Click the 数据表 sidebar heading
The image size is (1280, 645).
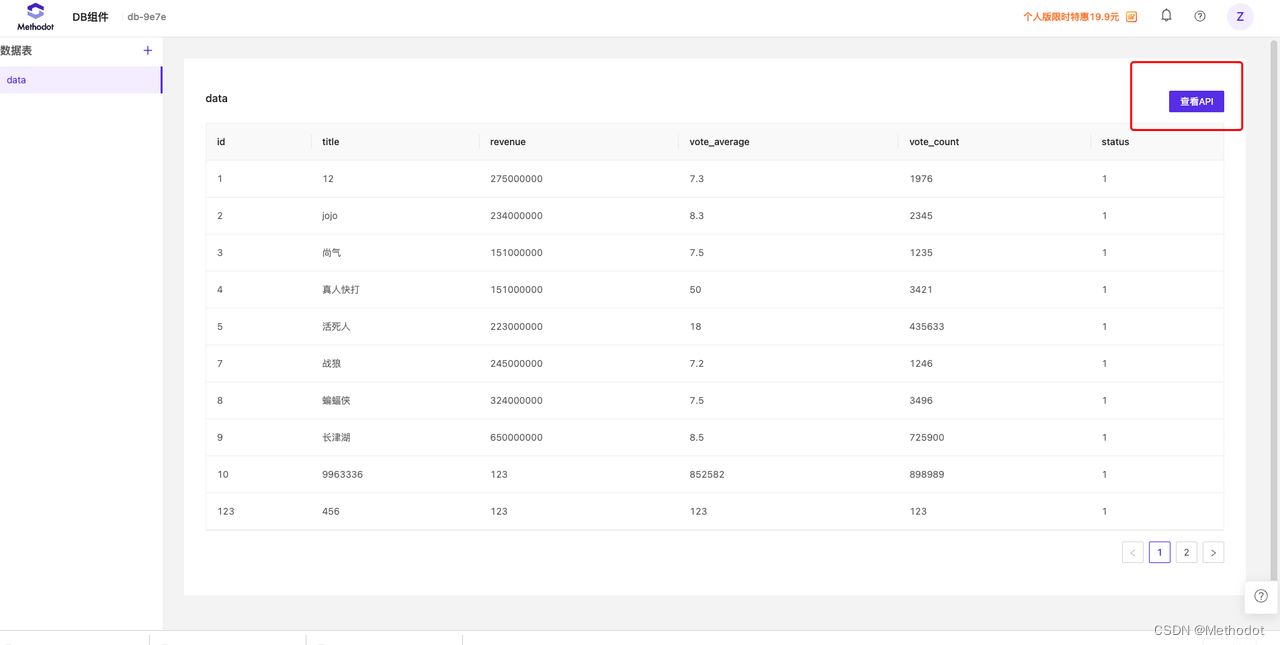[x=16, y=50]
